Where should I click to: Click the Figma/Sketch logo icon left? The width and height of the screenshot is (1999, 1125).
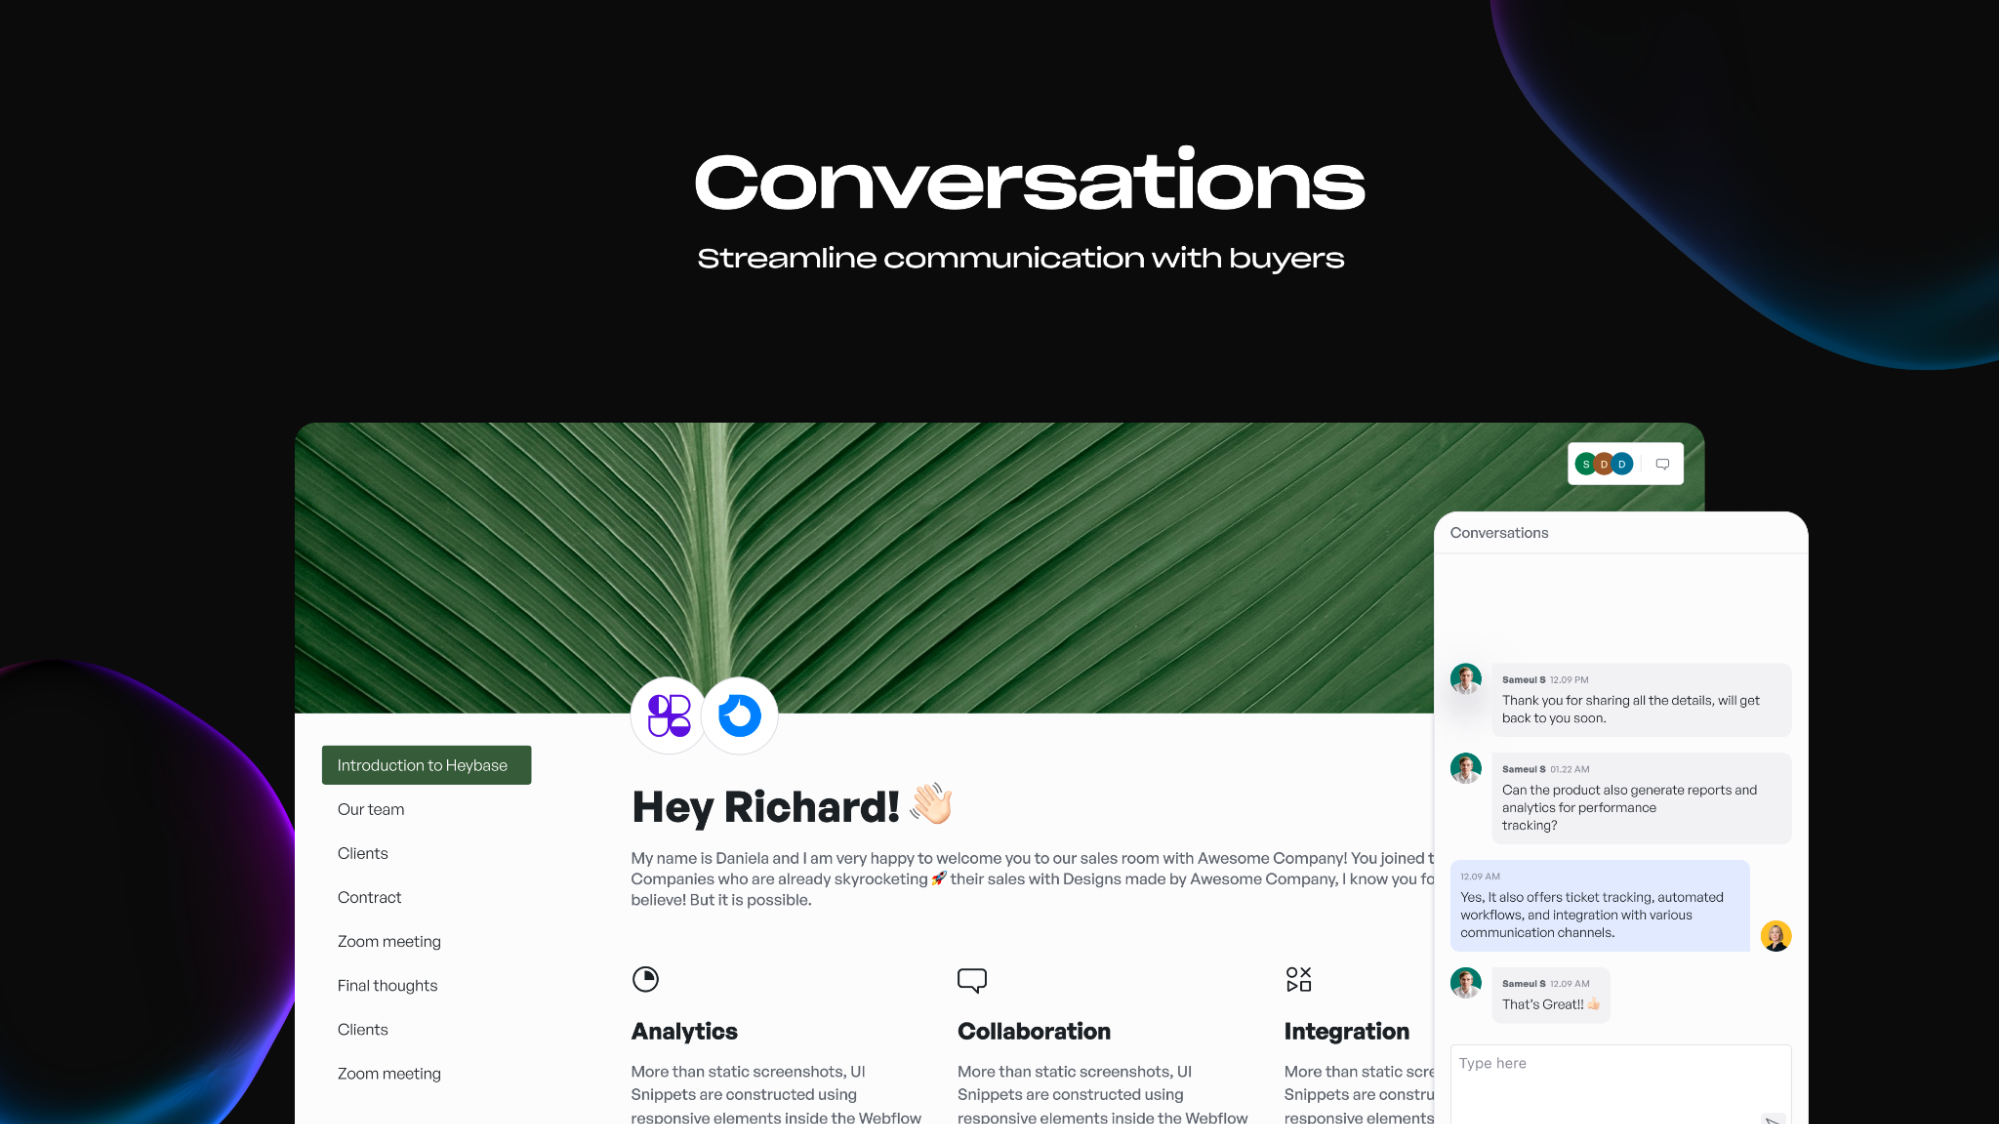click(667, 714)
